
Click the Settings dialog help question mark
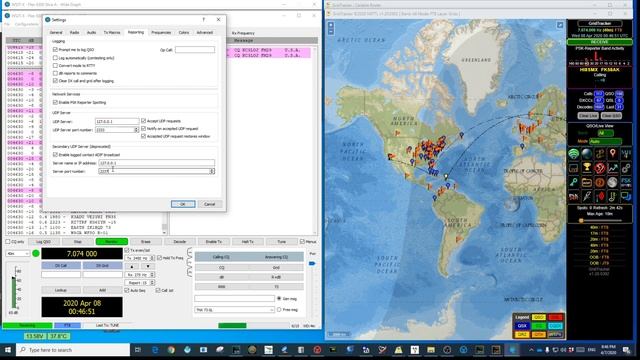coord(204,20)
